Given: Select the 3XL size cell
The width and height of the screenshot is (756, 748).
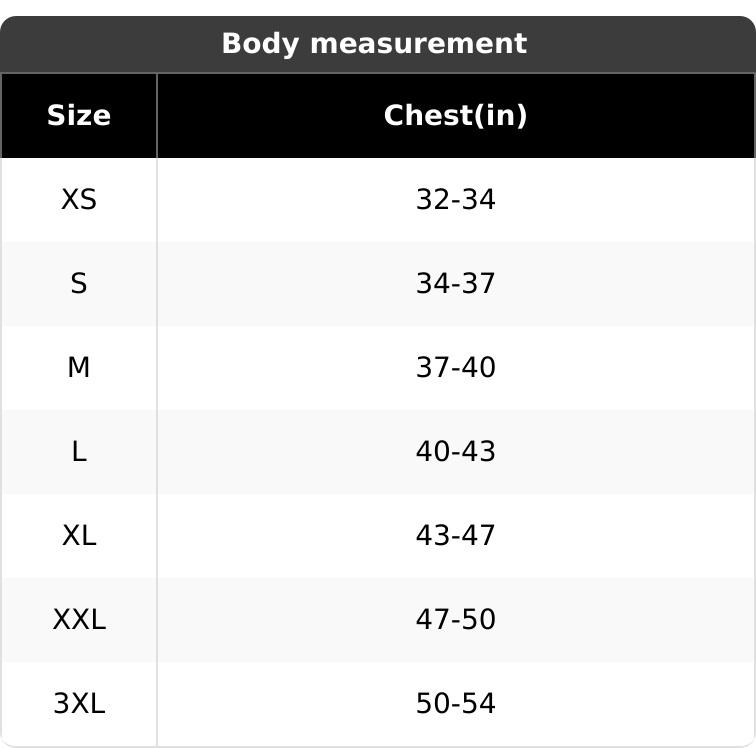Looking at the screenshot, I should (x=79, y=704).
